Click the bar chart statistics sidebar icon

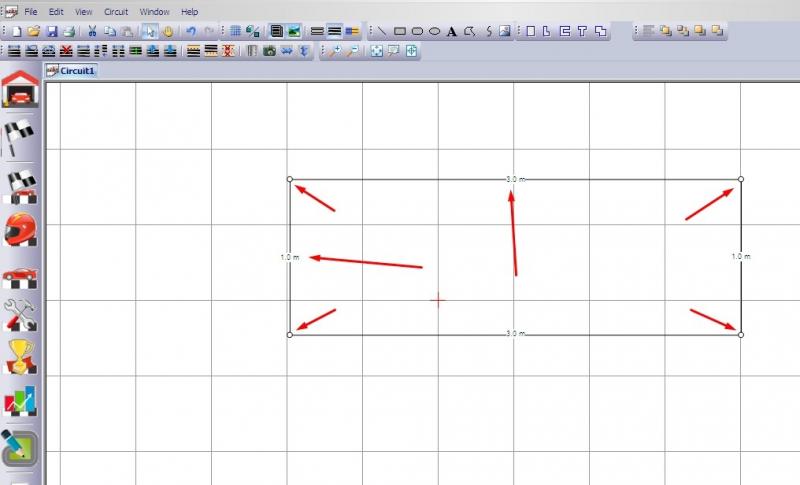tap(20, 402)
